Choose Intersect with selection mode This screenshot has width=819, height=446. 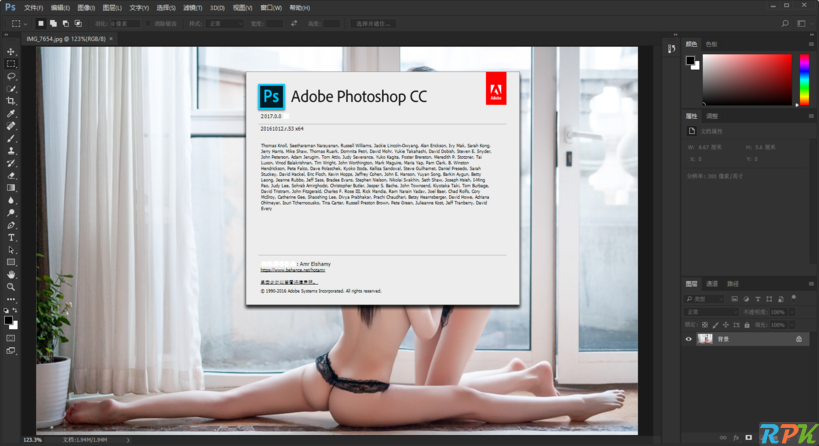pyautogui.click(x=78, y=24)
